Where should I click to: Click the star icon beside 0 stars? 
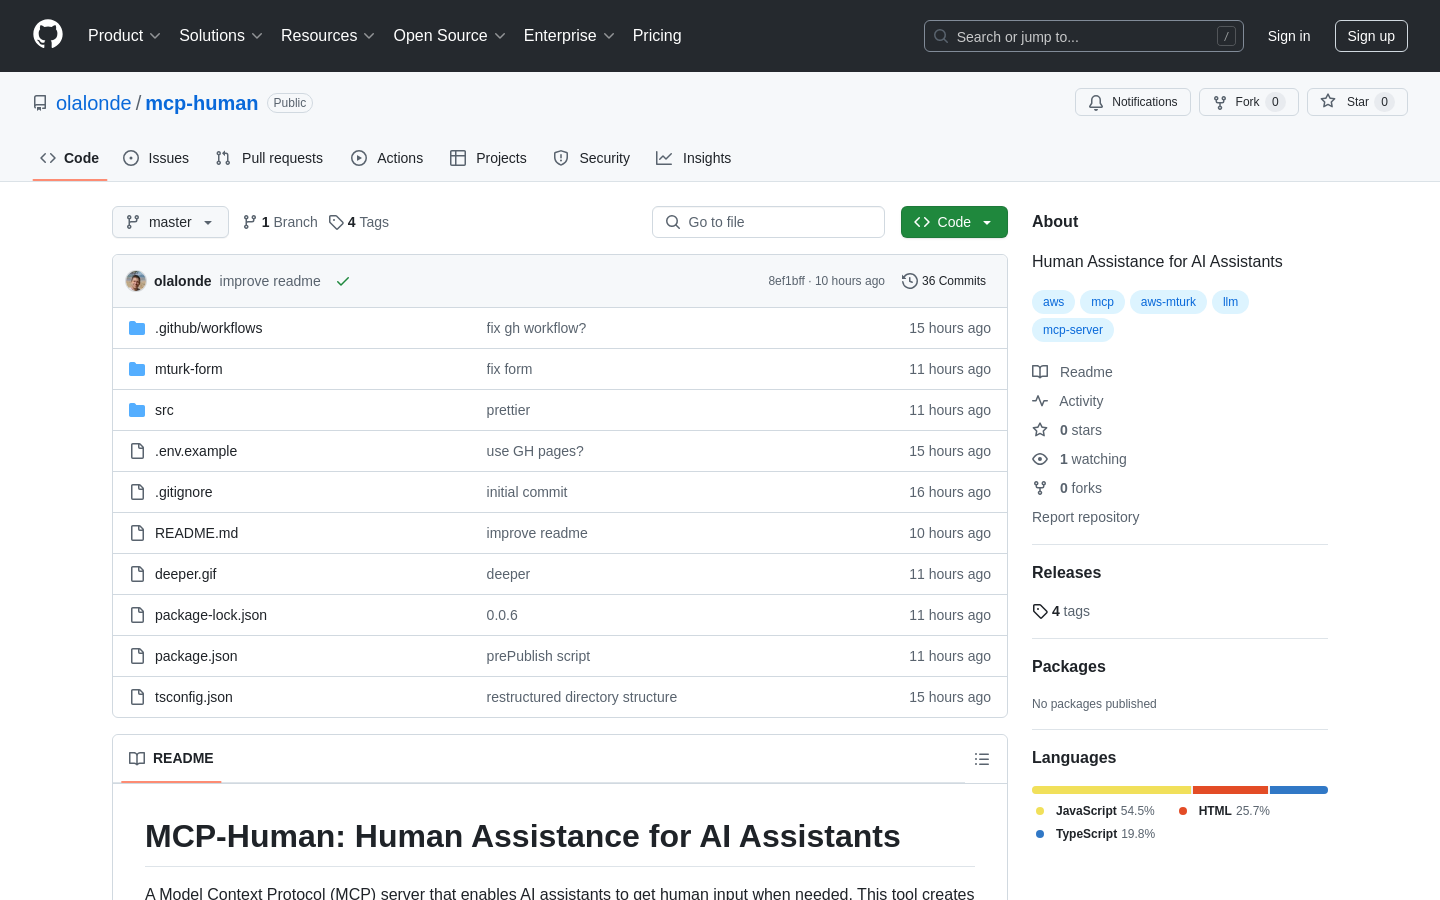[x=1040, y=430]
